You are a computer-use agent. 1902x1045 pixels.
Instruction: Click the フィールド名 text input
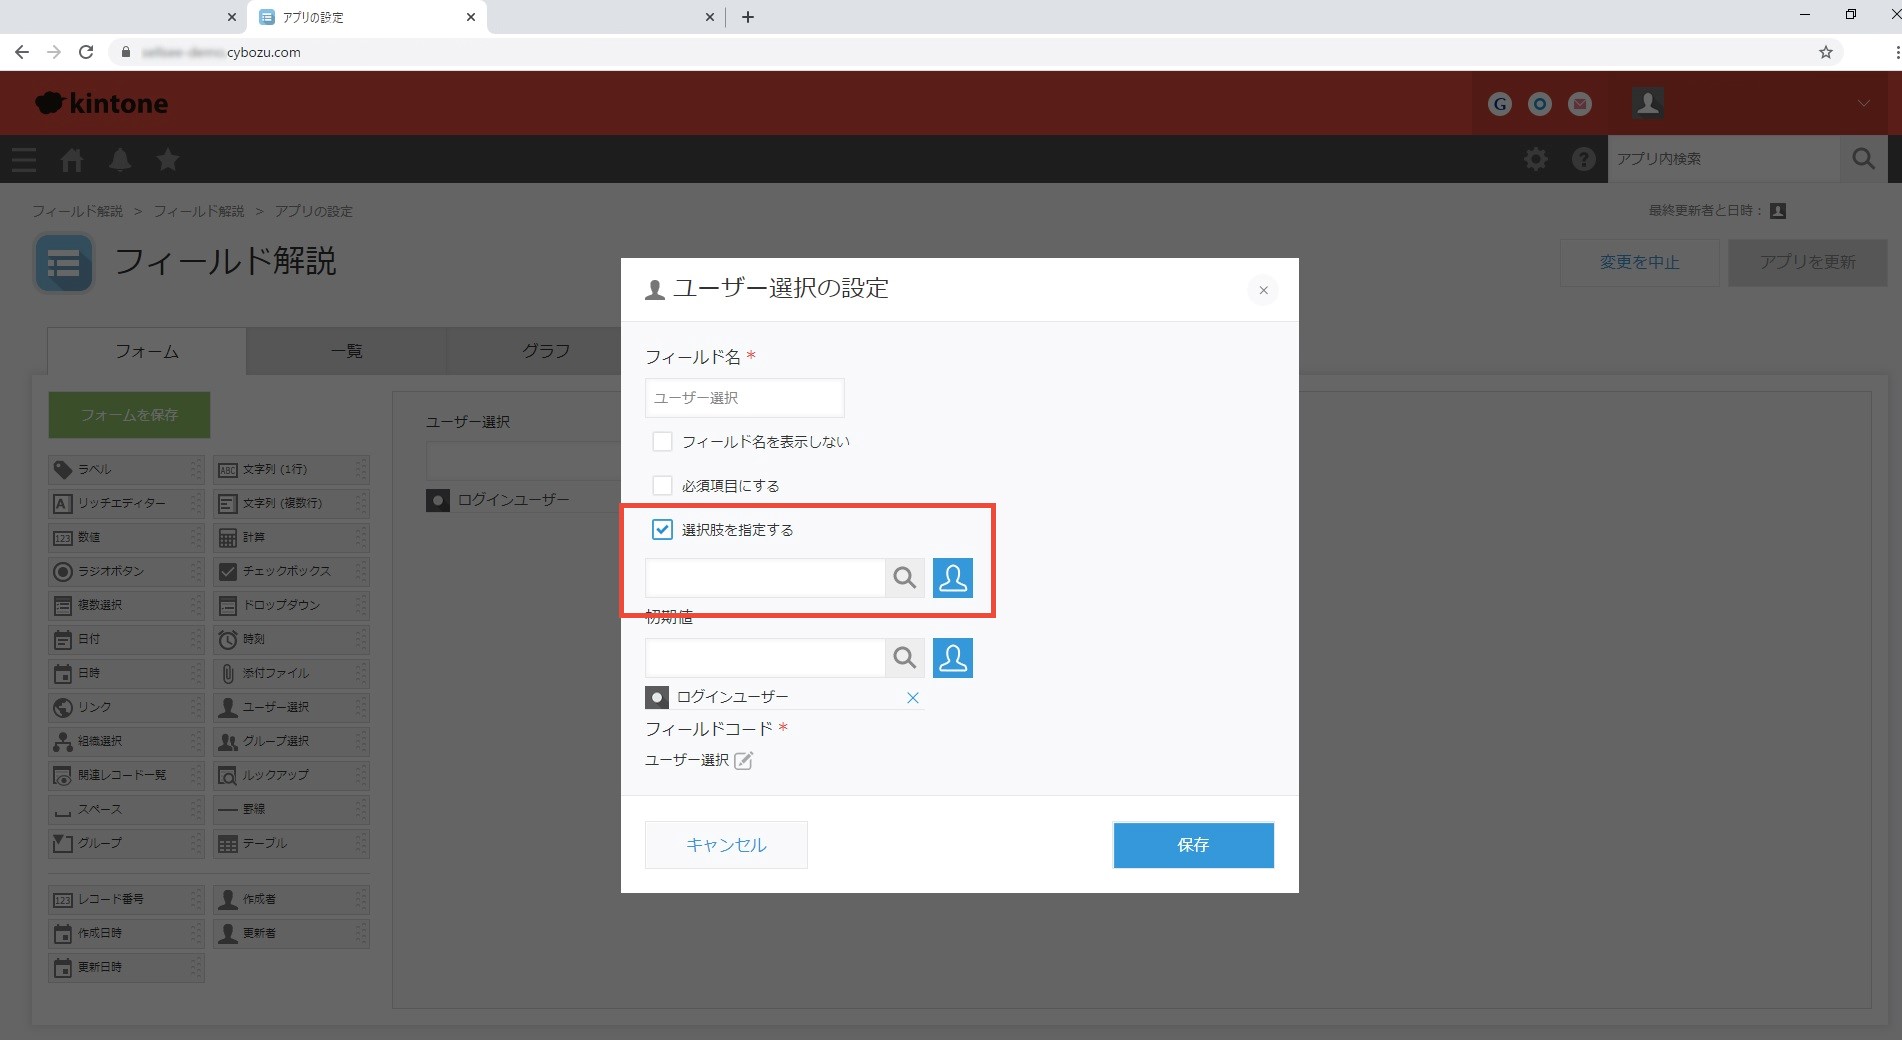(744, 398)
